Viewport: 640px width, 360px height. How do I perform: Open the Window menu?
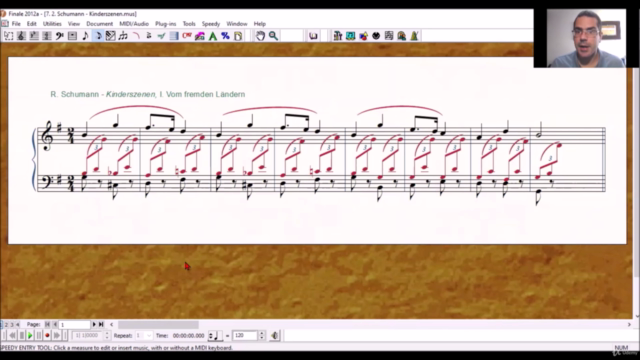(x=237, y=24)
